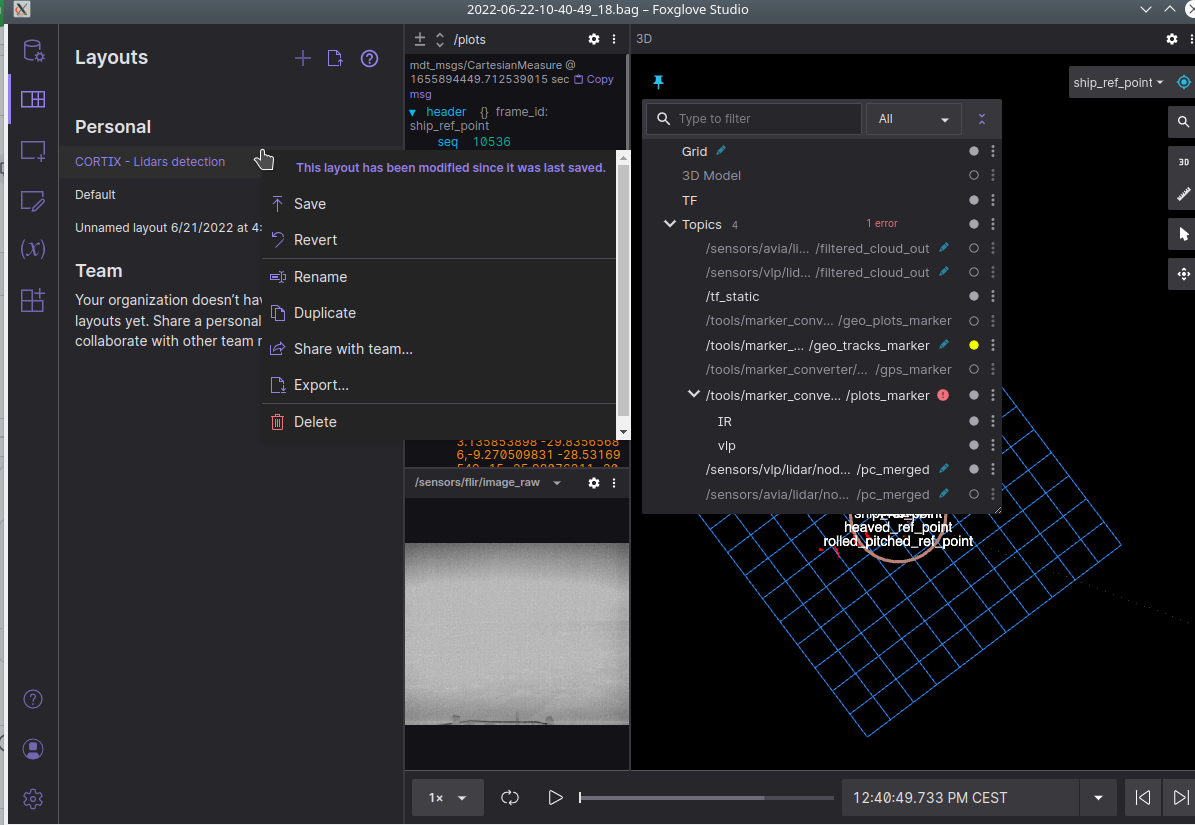The width and height of the screenshot is (1195, 825).
Task: Collapse the plots_marker topic namespaces
Action: click(694, 395)
